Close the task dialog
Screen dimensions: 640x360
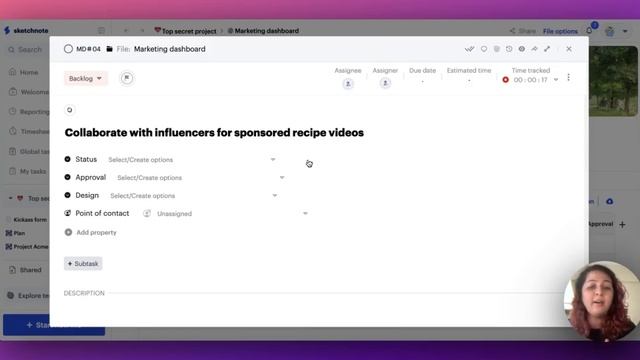point(569,49)
